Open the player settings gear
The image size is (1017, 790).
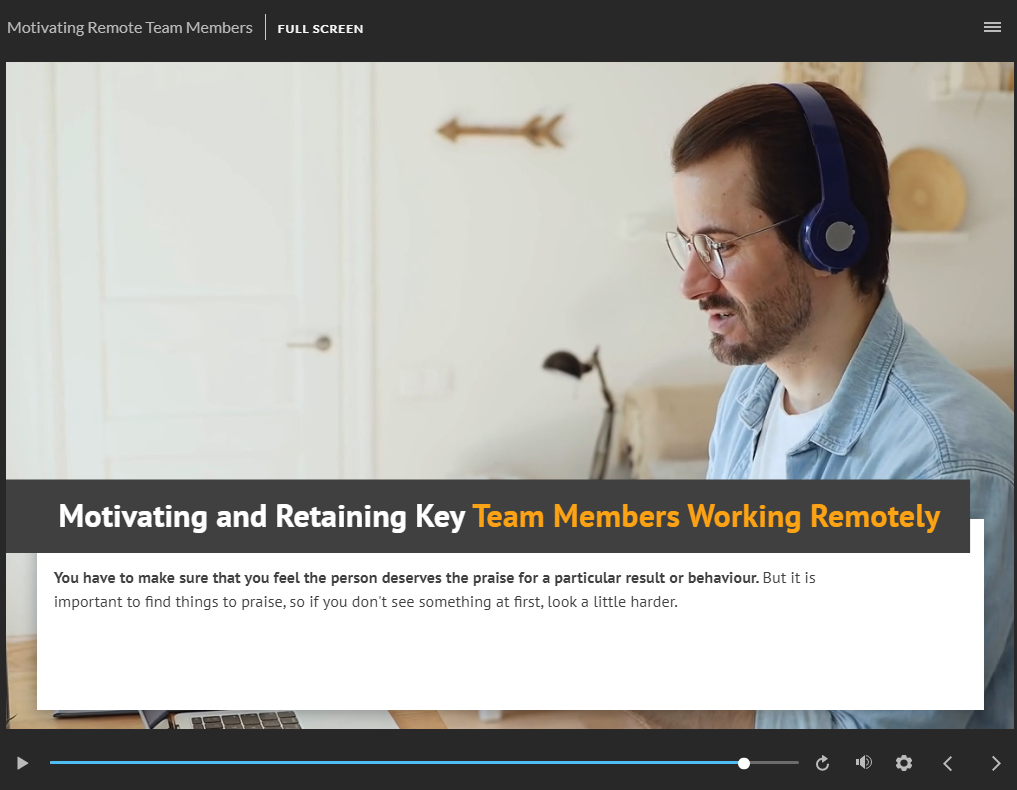point(904,763)
